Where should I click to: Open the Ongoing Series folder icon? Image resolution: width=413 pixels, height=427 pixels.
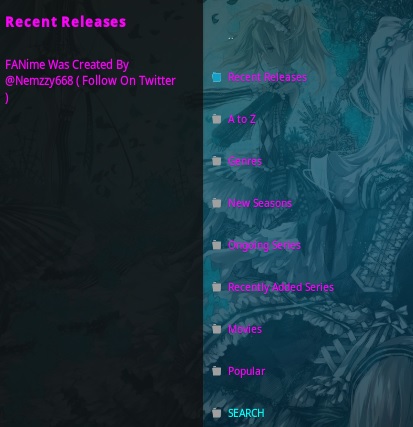(217, 245)
